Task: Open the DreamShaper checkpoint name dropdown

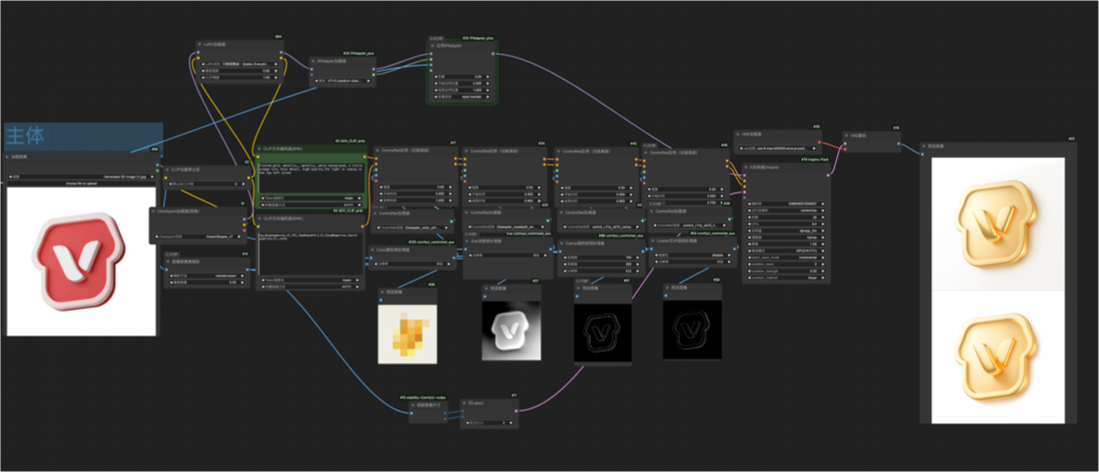Action: pos(198,237)
